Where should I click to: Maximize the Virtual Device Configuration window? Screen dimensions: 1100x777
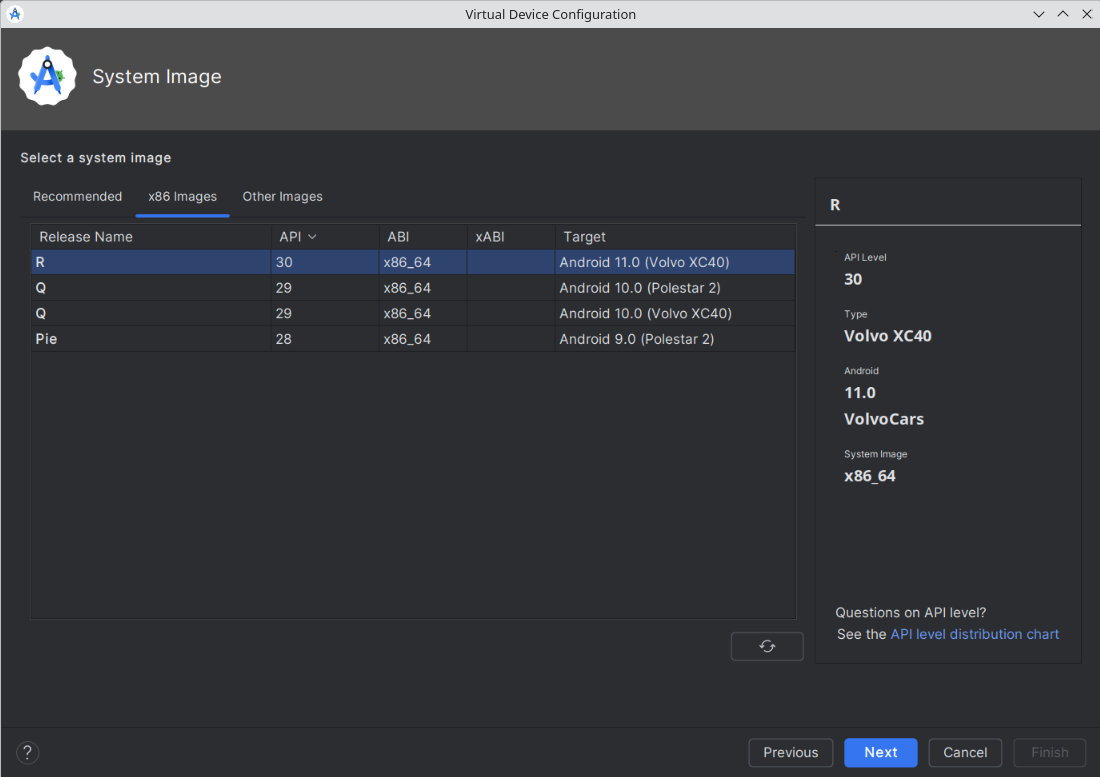pyautogui.click(x=1063, y=14)
